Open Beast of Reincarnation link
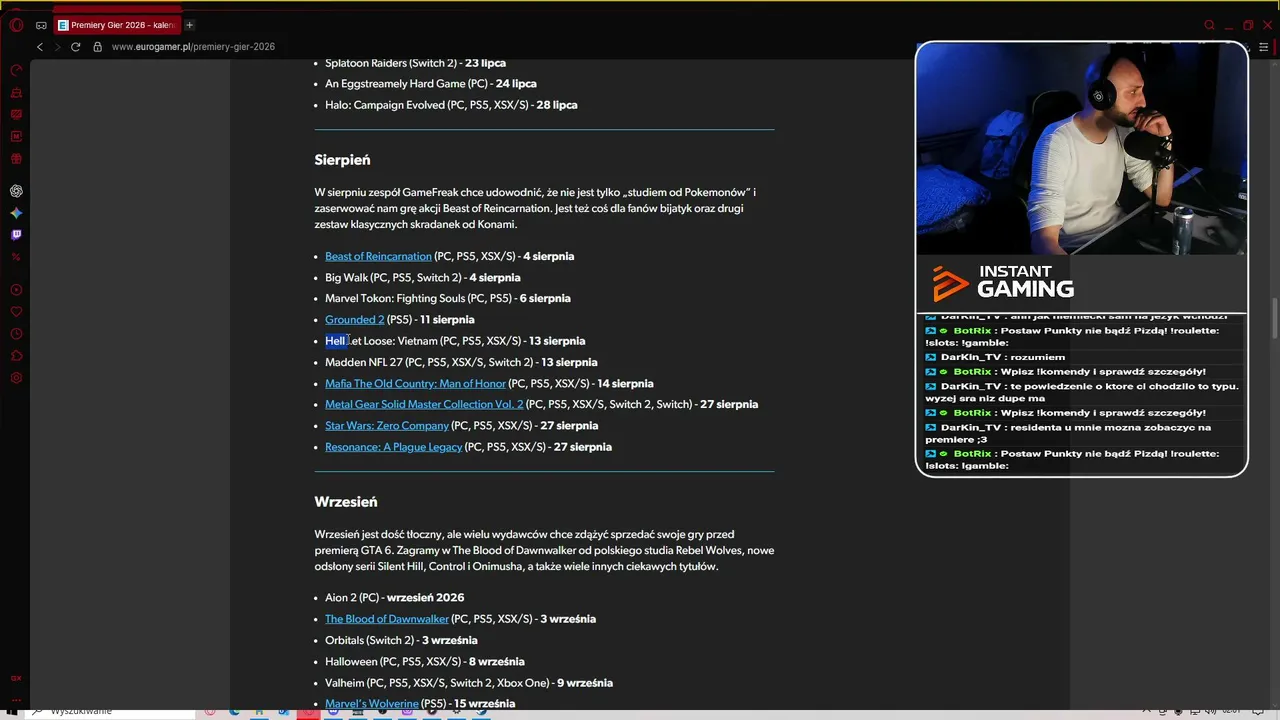This screenshot has width=1280, height=720. 378,257
